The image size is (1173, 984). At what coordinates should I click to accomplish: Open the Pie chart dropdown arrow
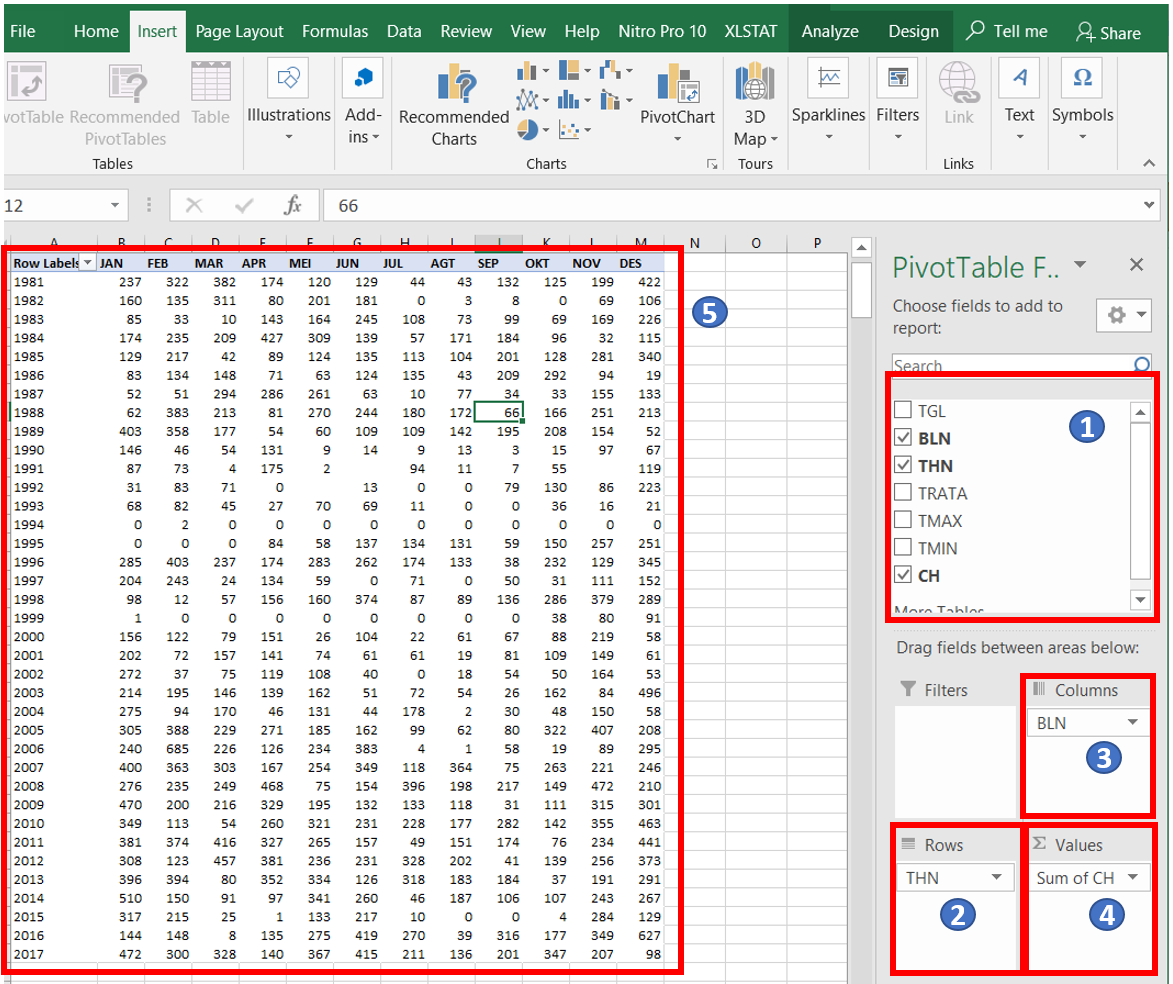546,130
